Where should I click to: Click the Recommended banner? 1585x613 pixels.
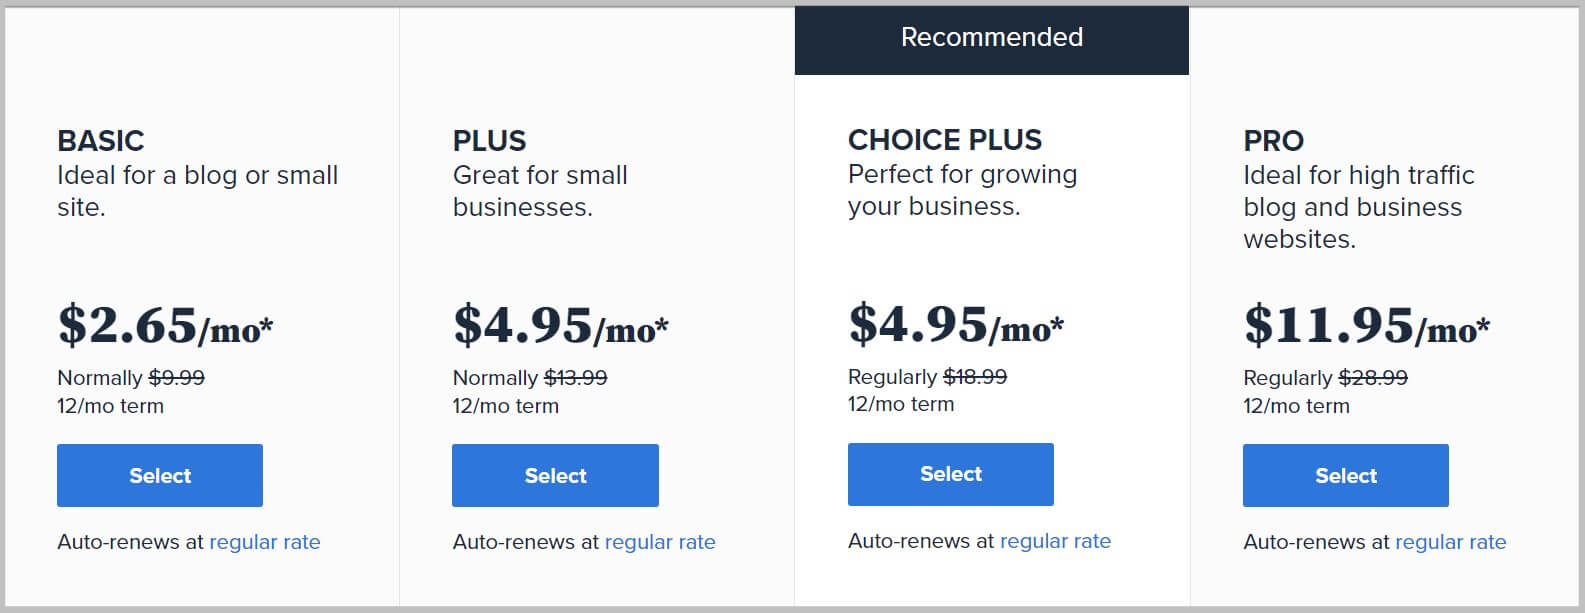coord(991,37)
